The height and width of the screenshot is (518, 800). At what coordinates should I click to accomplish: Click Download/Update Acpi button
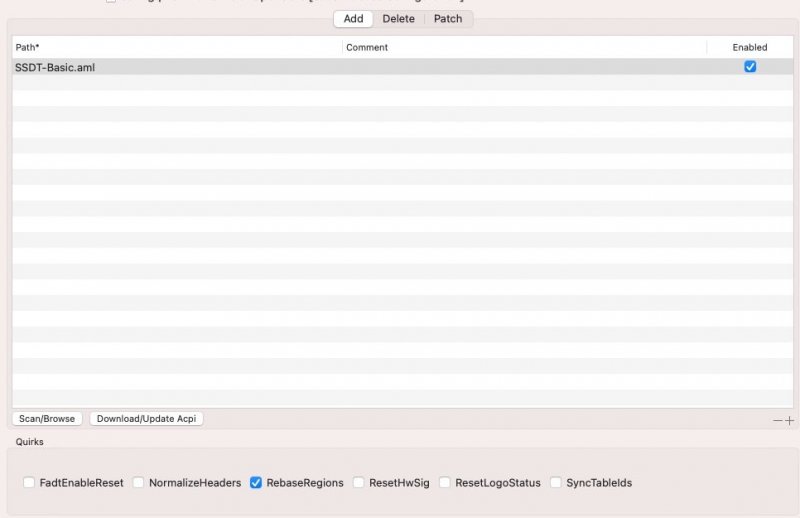tap(146, 418)
